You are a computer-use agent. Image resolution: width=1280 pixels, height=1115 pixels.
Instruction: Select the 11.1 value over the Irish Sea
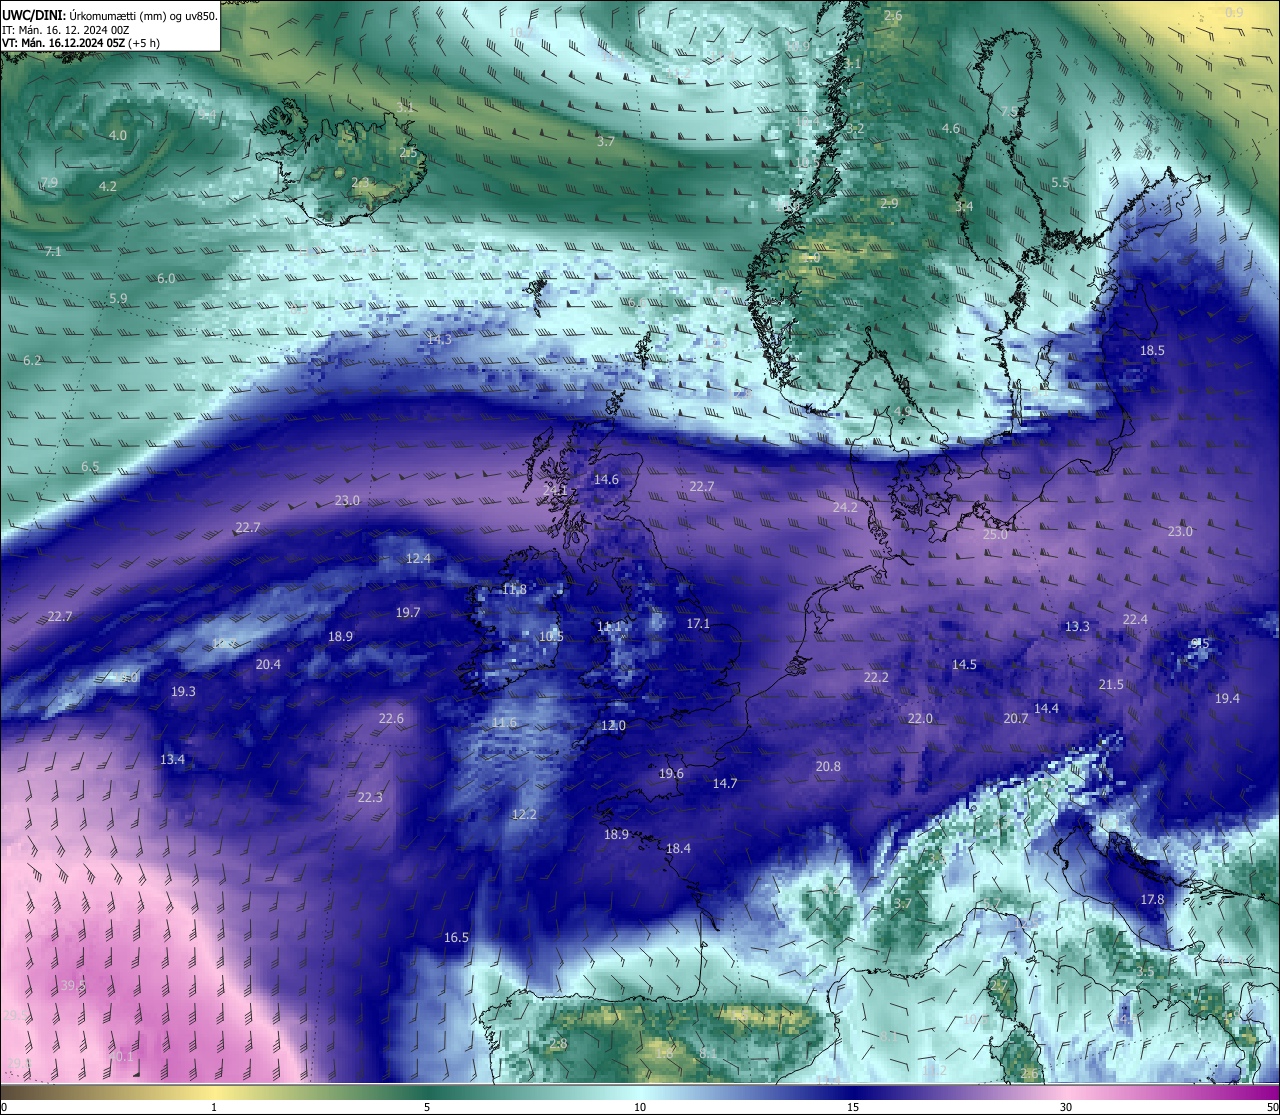(609, 627)
